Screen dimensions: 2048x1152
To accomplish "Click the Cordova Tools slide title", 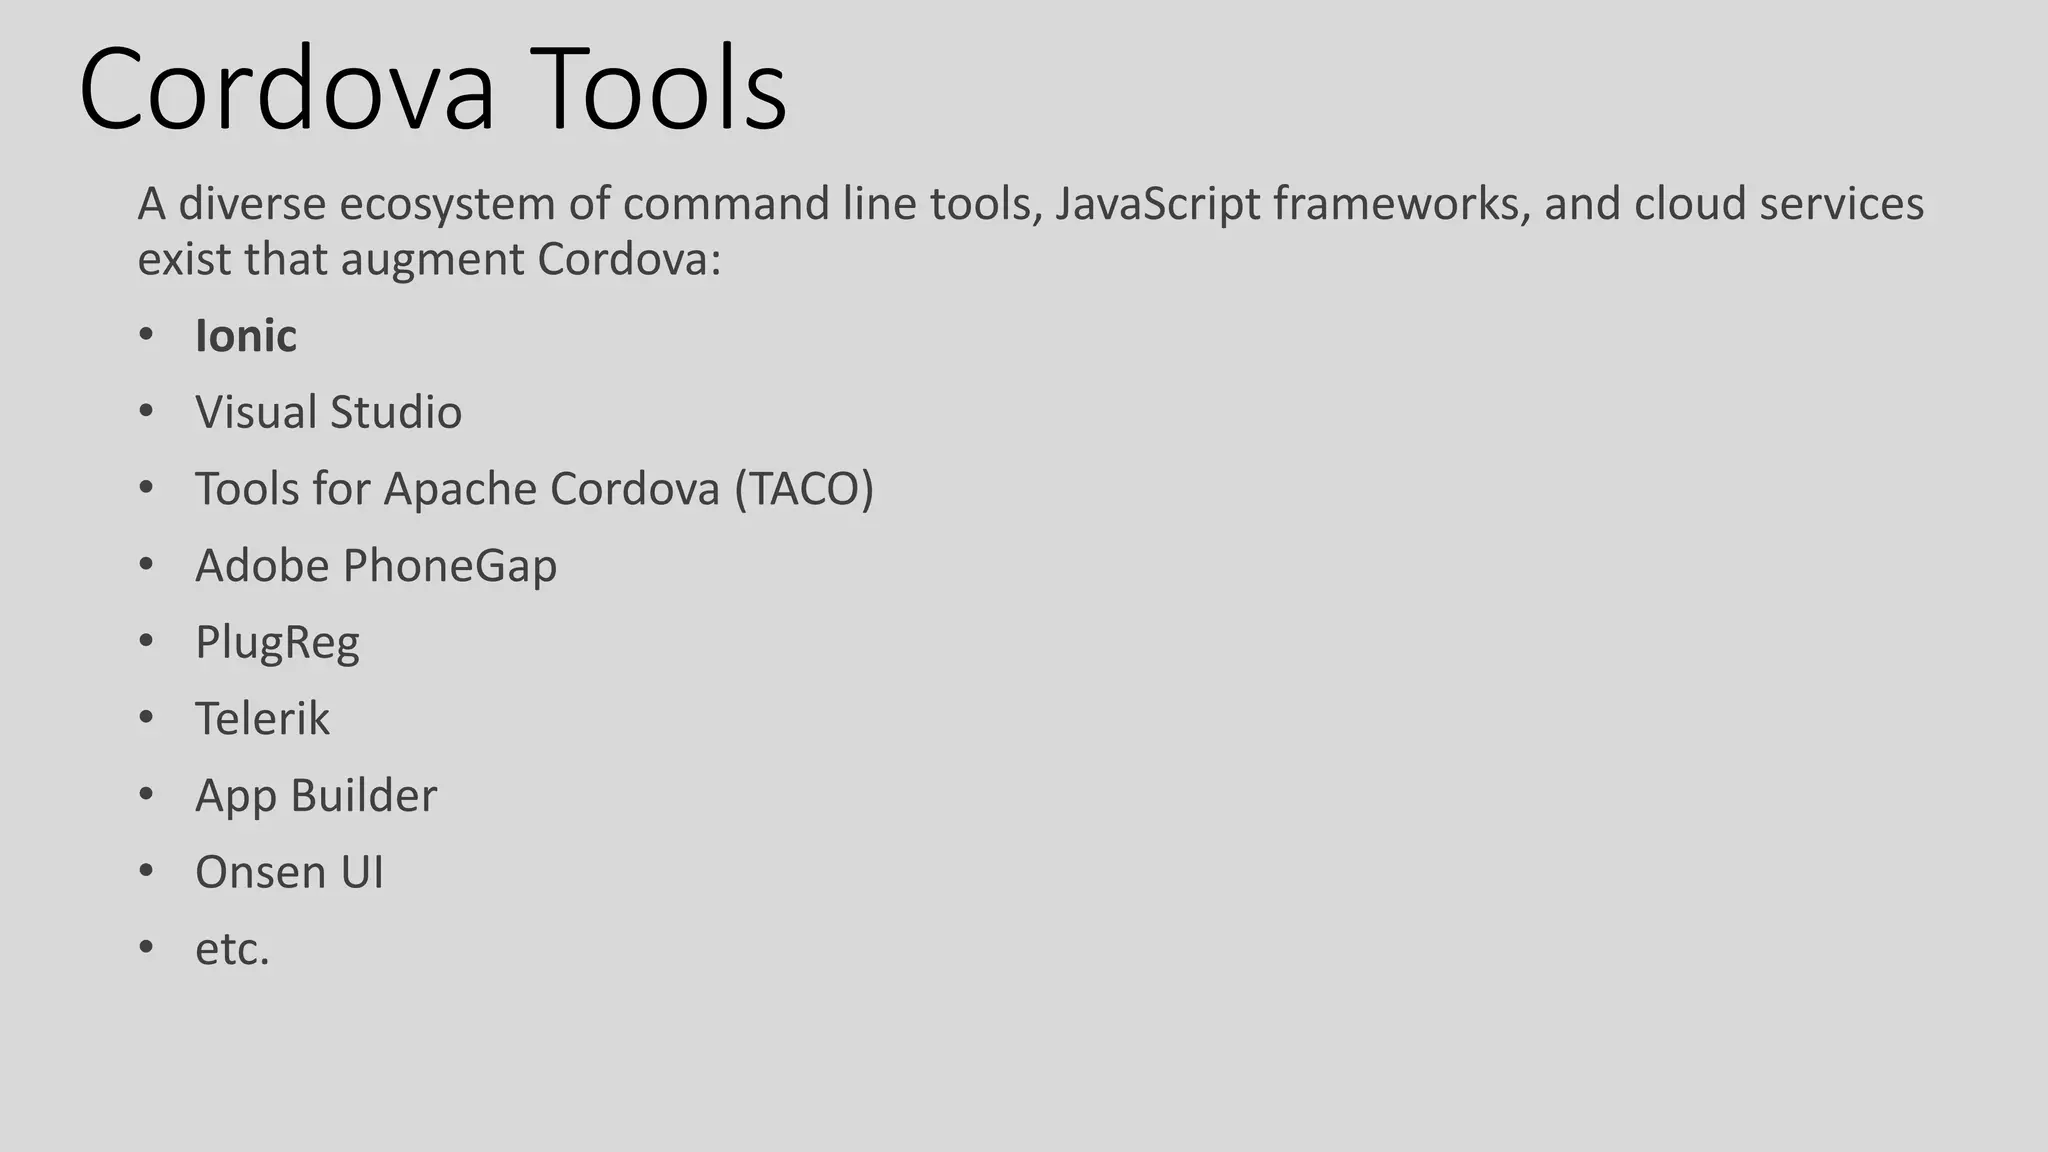I will [x=433, y=88].
